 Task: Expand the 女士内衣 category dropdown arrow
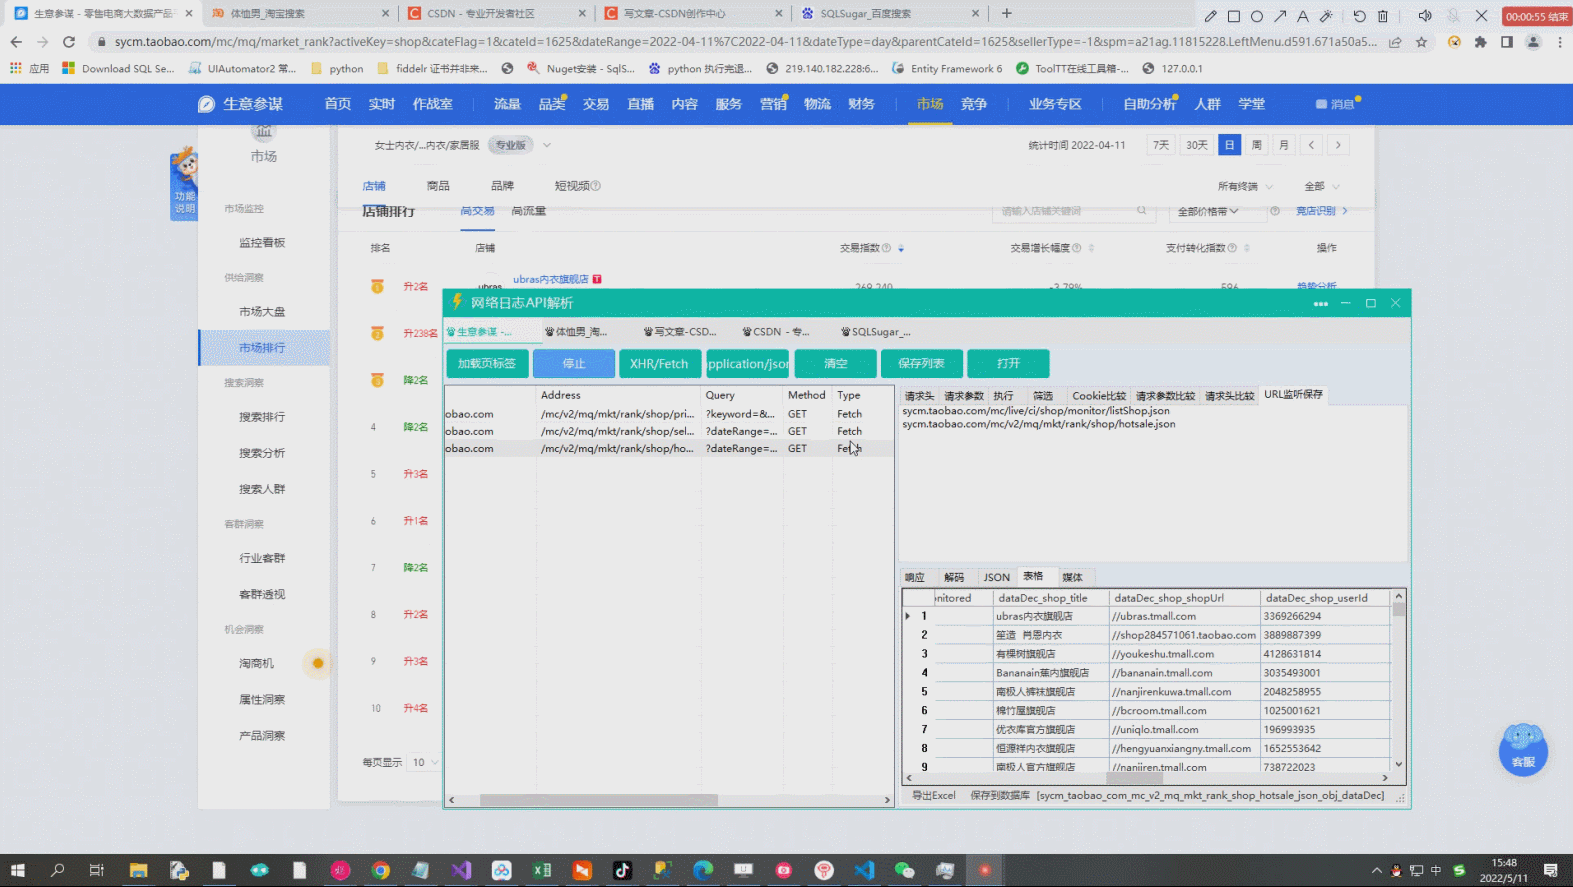coord(547,145)
